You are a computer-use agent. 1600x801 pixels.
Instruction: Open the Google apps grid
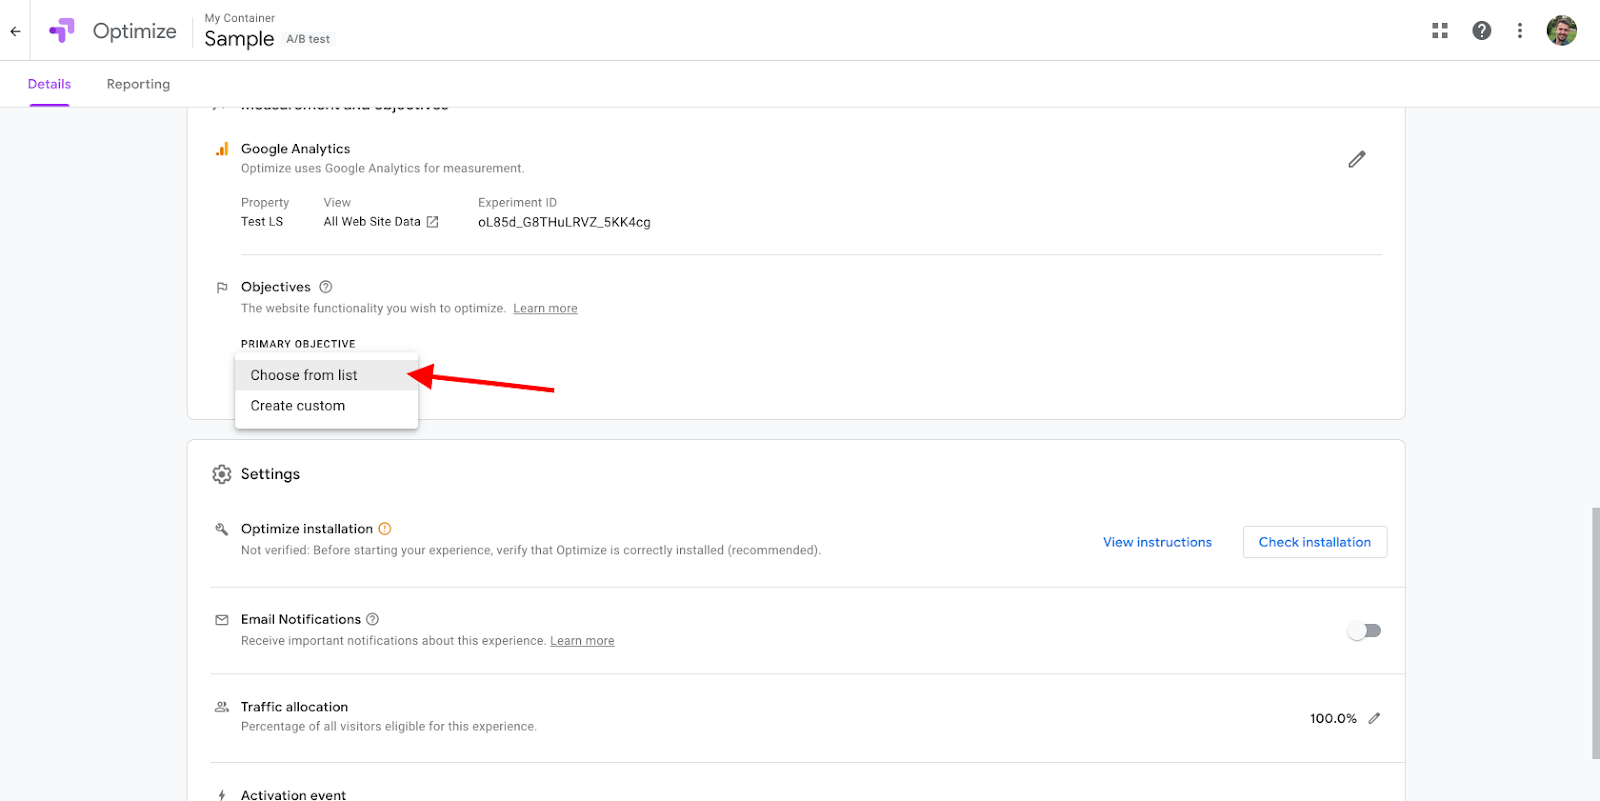pyautogui.click(x=1440, y=31)
